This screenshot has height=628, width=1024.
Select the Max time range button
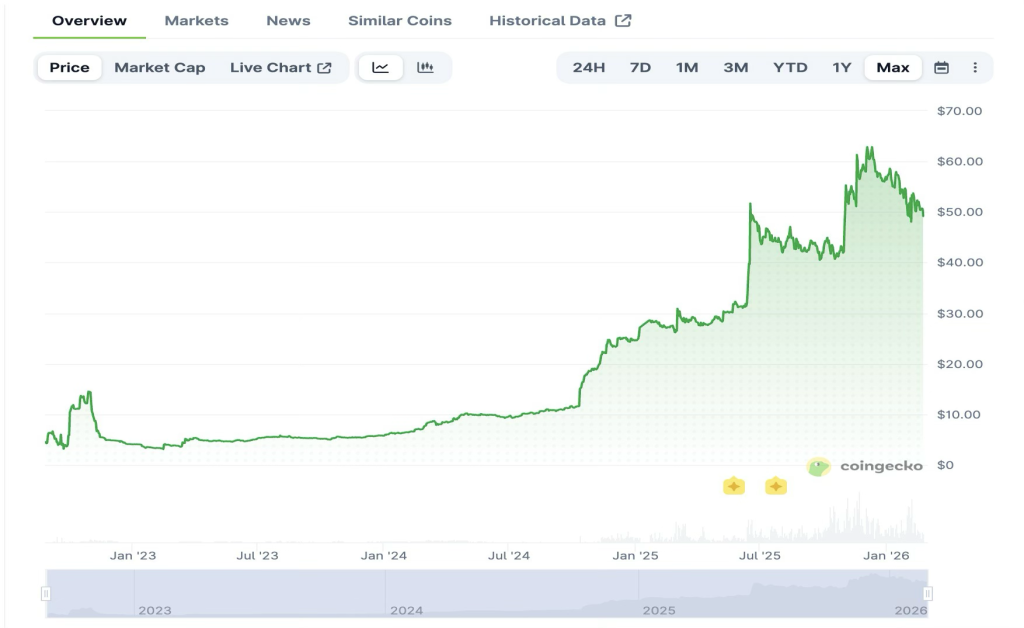(892, 67)
